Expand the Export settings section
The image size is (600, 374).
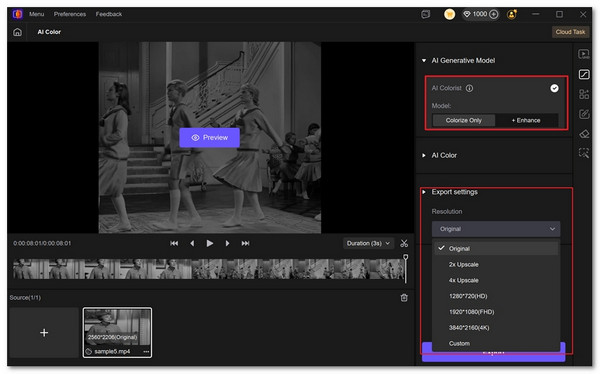point(424,192)
